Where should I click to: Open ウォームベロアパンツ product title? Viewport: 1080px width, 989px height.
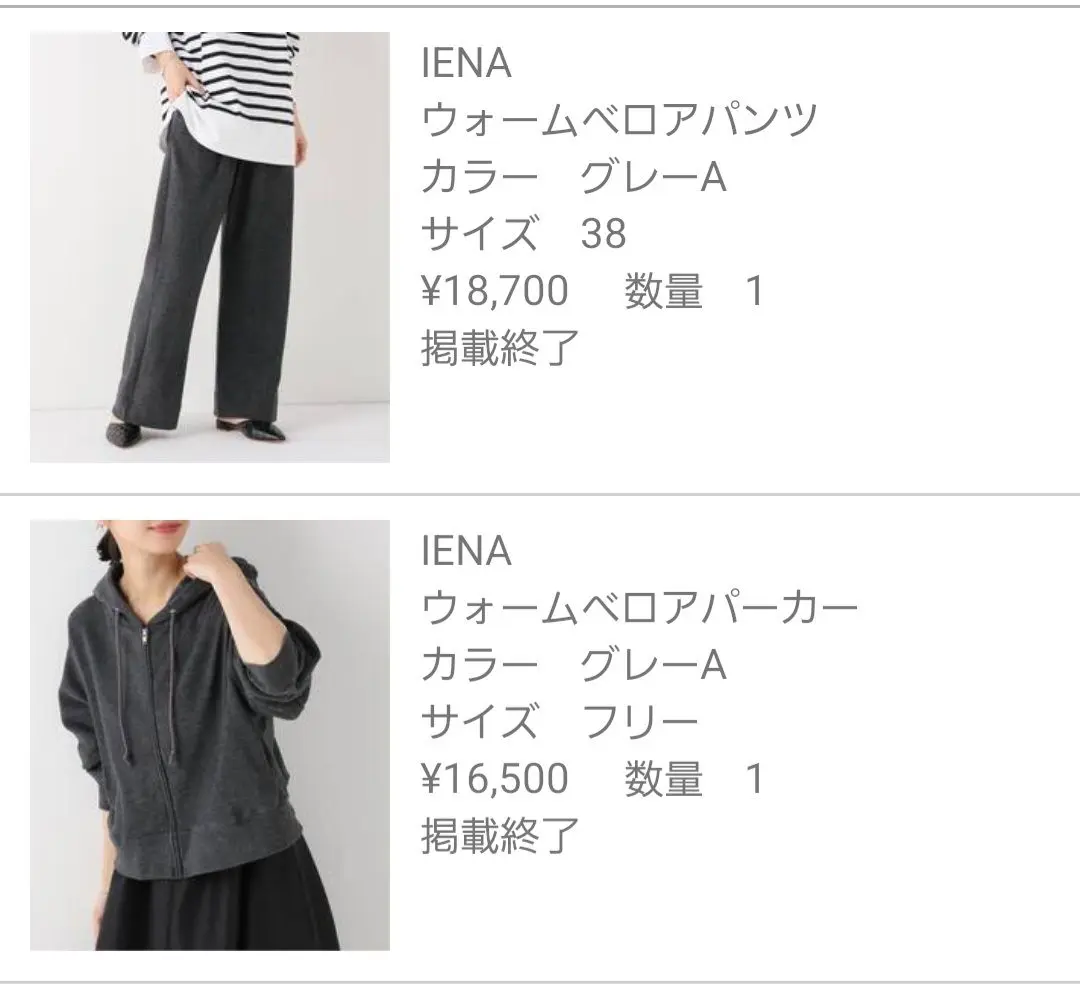[x=619, y=120]
